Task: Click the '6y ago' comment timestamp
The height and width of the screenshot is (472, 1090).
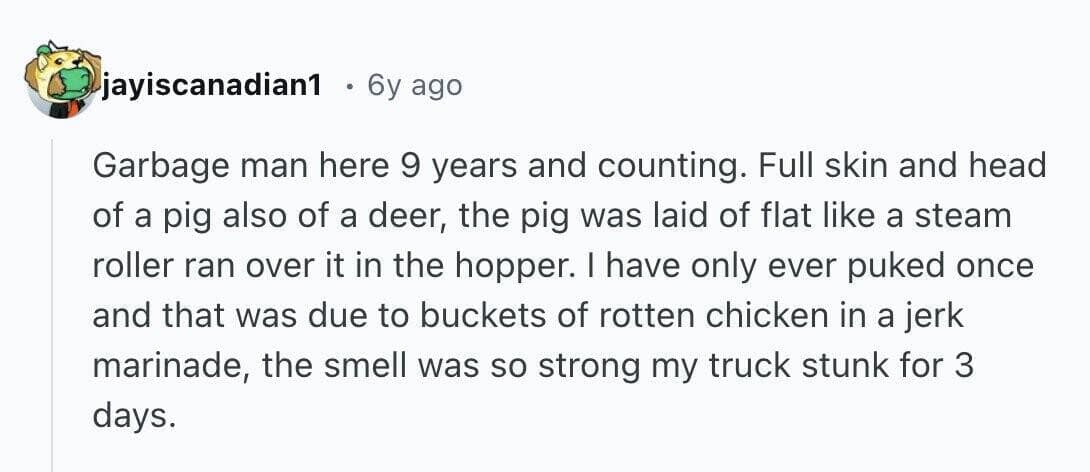Action: 415,86
